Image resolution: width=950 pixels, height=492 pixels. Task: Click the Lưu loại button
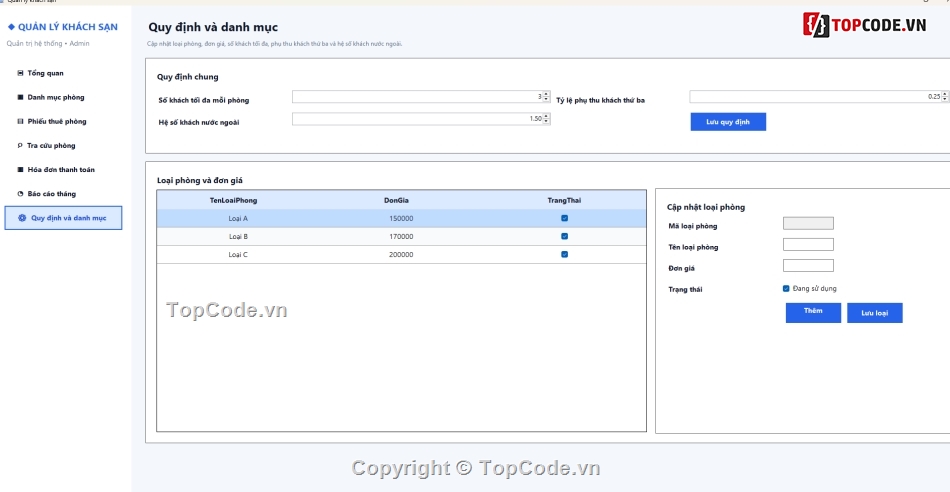tap(875, 313)
